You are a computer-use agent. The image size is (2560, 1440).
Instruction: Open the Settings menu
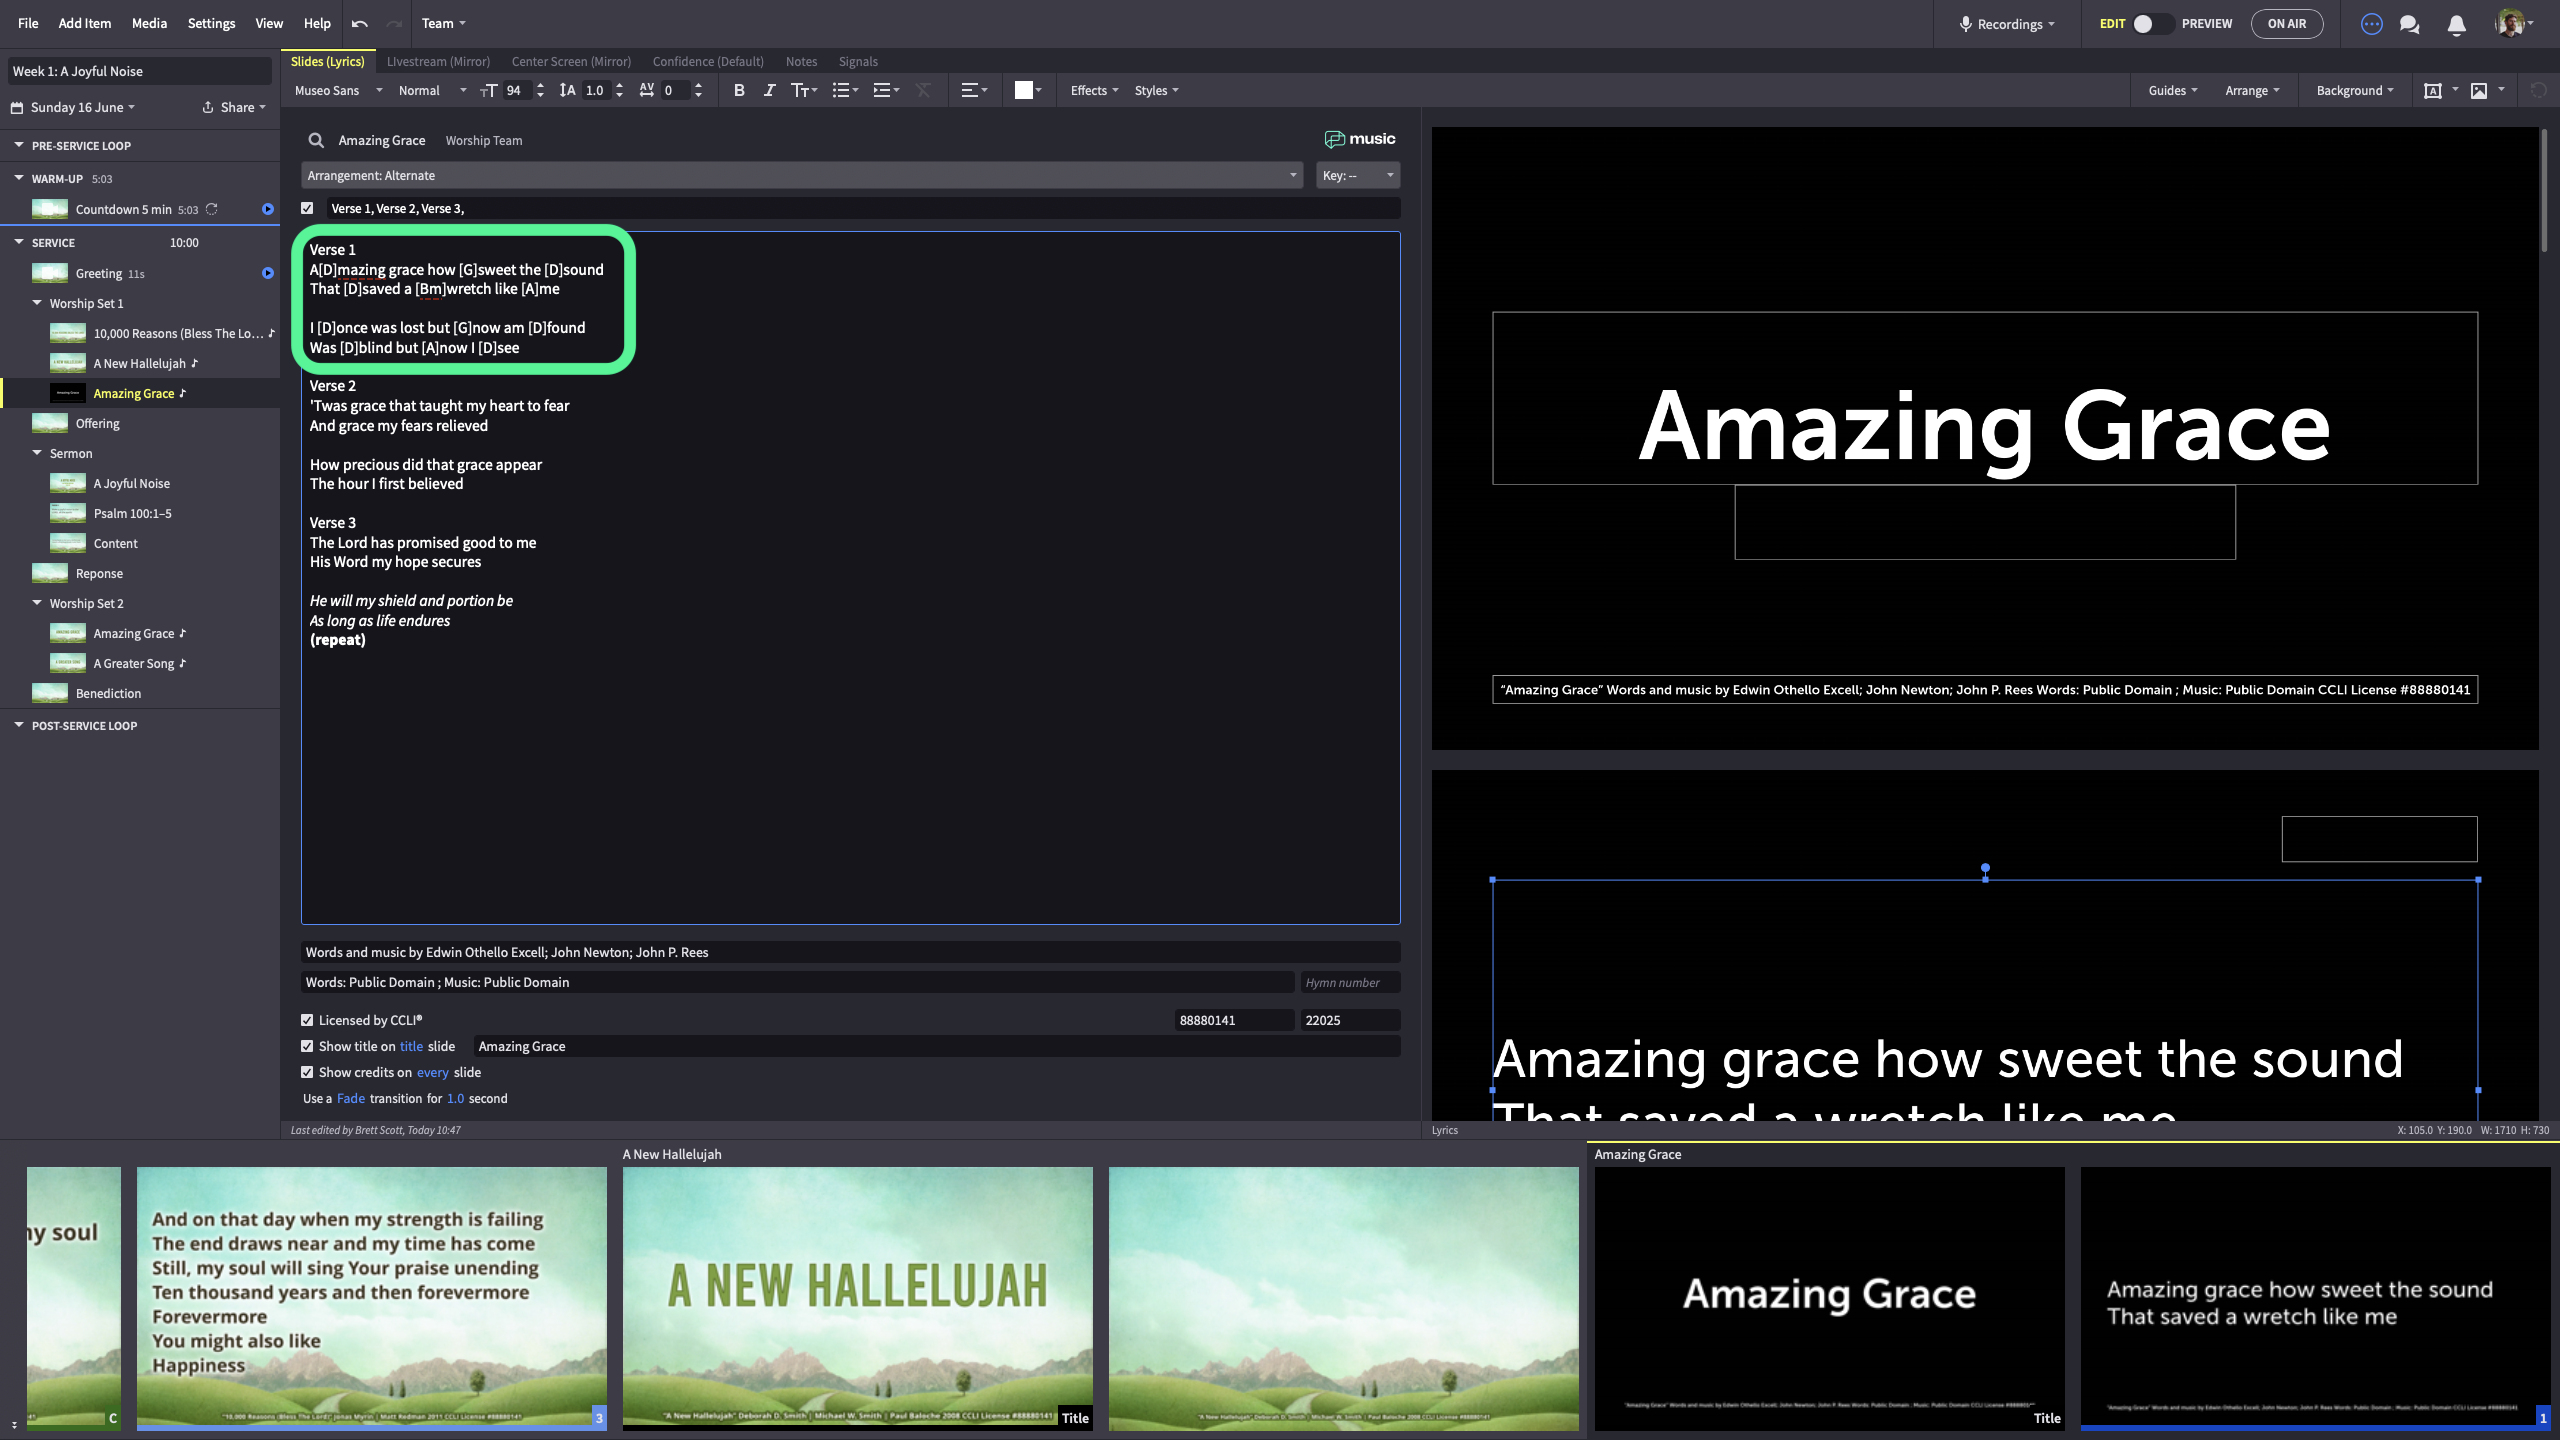[x=212, y=24]
